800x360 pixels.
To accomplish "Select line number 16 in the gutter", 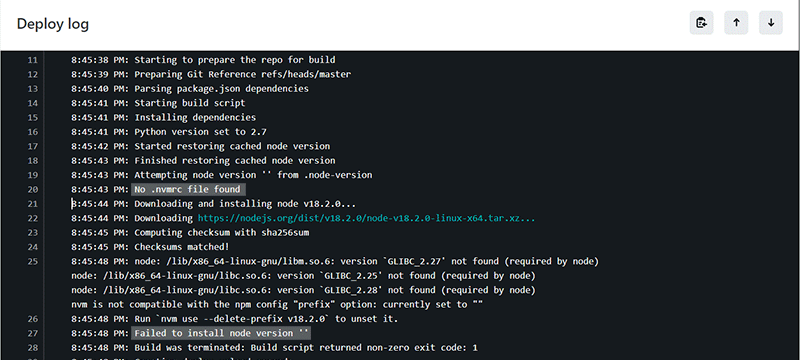I will (x=32, y=132).
